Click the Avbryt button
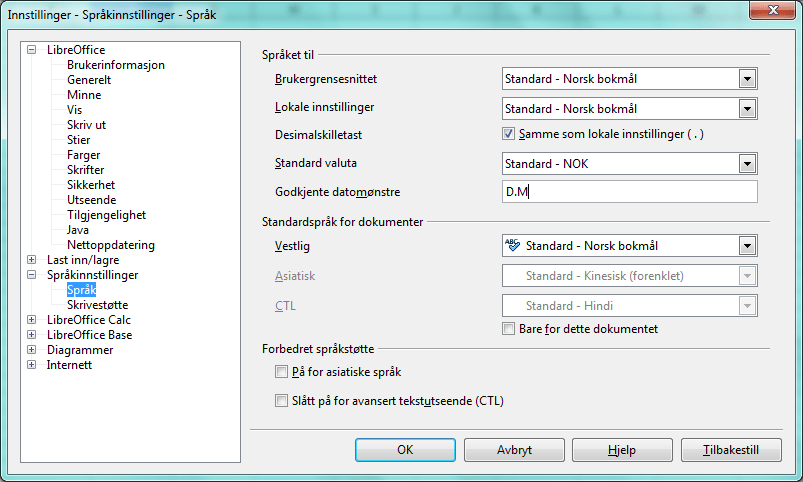This screenshot has height=482, width=803. pyautogui.click(x=514, y=450)
